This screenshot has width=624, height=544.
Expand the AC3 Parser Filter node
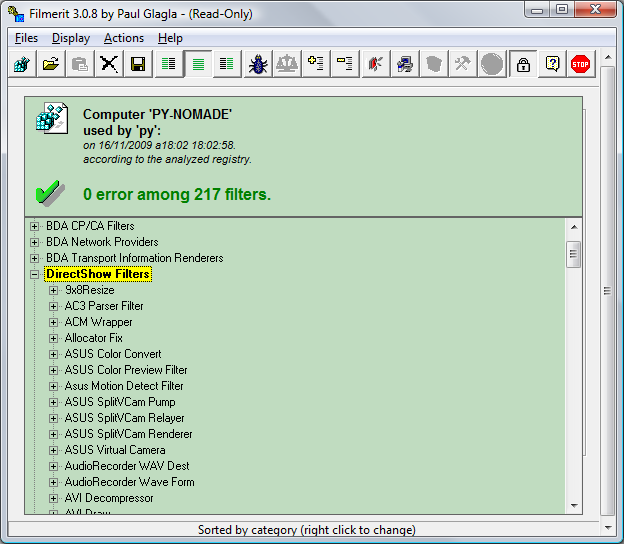click(53, 306)
